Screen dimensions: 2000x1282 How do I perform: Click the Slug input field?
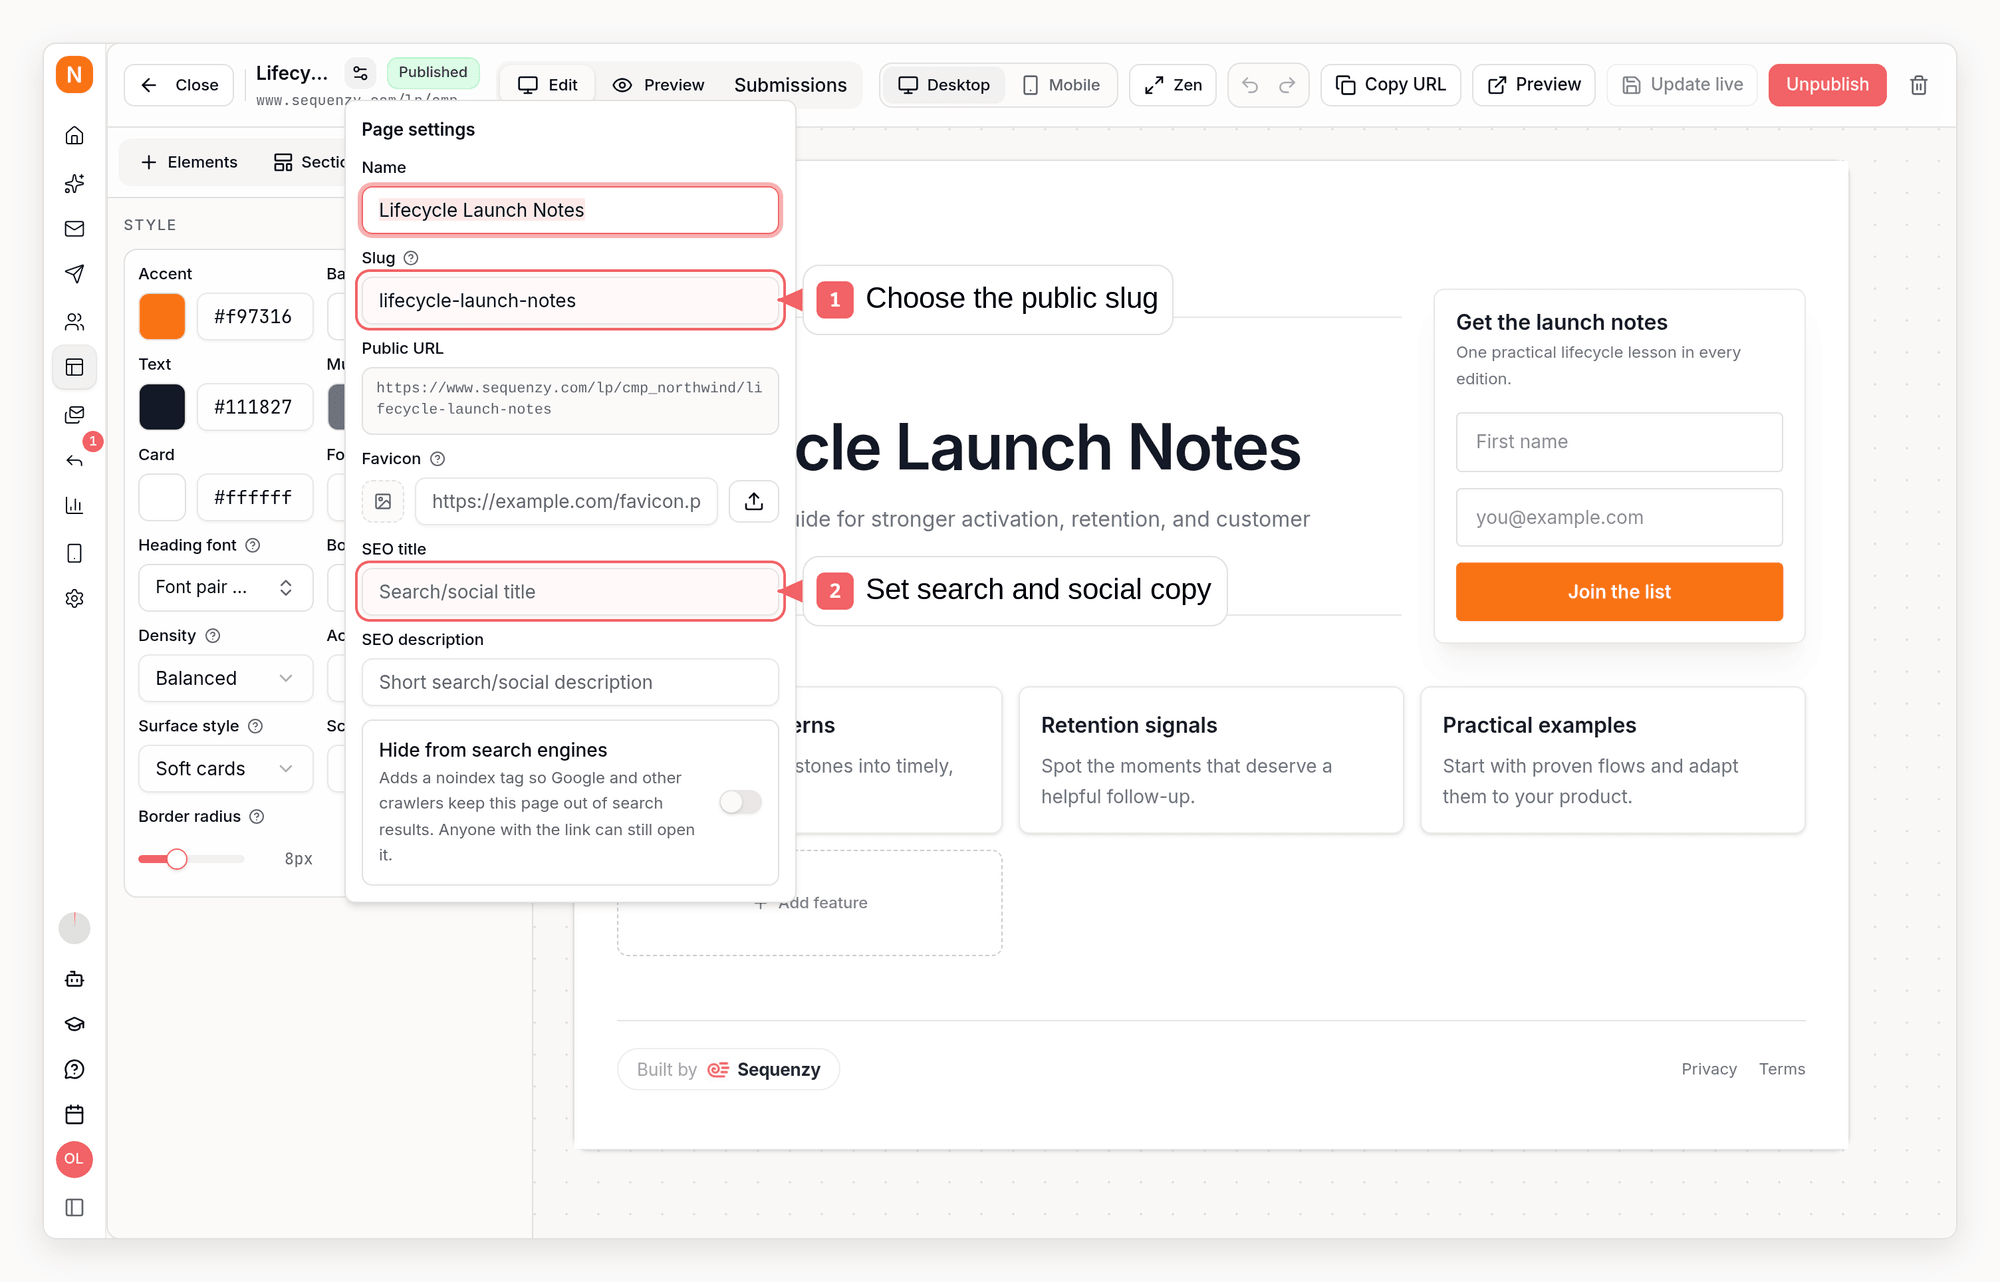pos(570,300)
